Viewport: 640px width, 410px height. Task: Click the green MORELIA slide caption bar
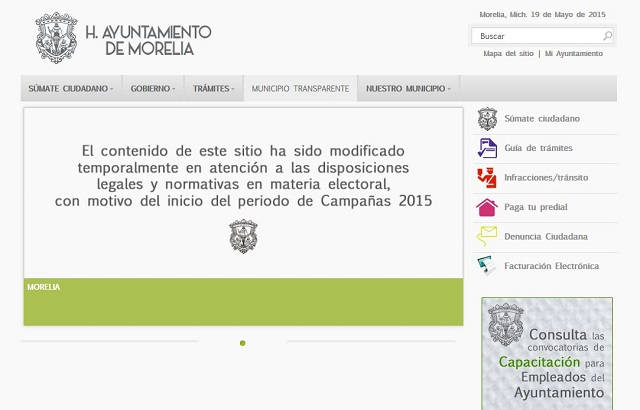point(243,301)
